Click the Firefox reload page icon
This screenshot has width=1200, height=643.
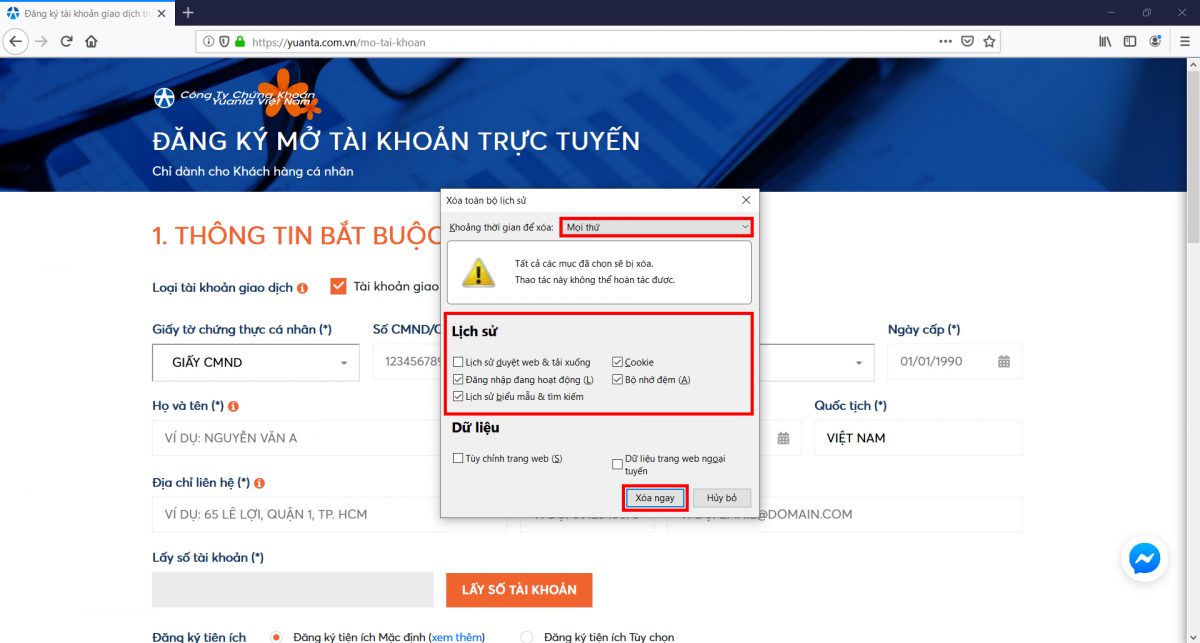(66, 41)
